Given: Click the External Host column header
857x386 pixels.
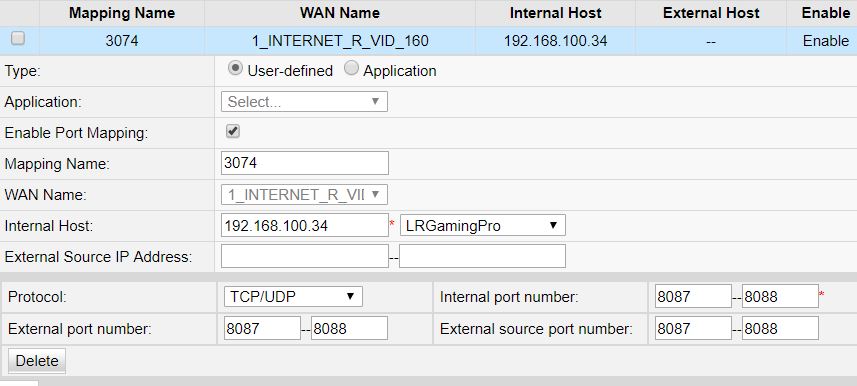Looking at the screenshot, I should (x=711, y=13).
